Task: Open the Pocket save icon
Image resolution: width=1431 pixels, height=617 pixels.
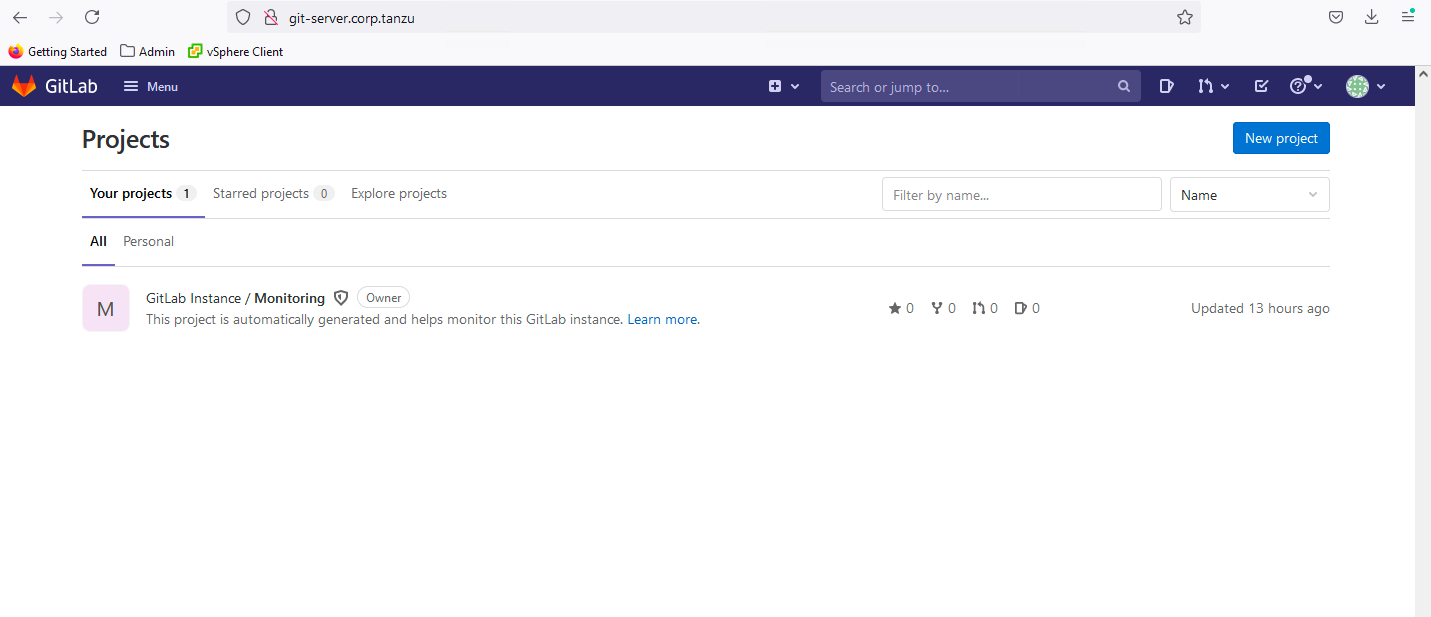Action: 1336,17
